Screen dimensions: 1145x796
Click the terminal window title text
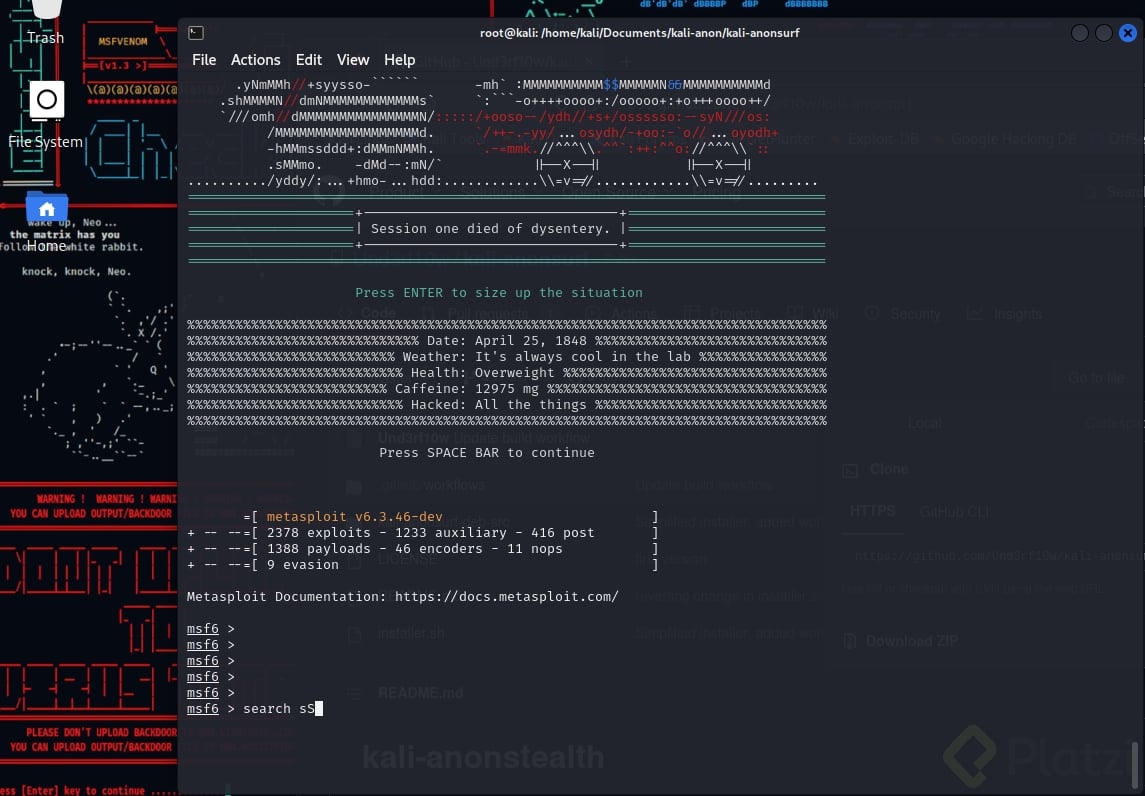639,33
